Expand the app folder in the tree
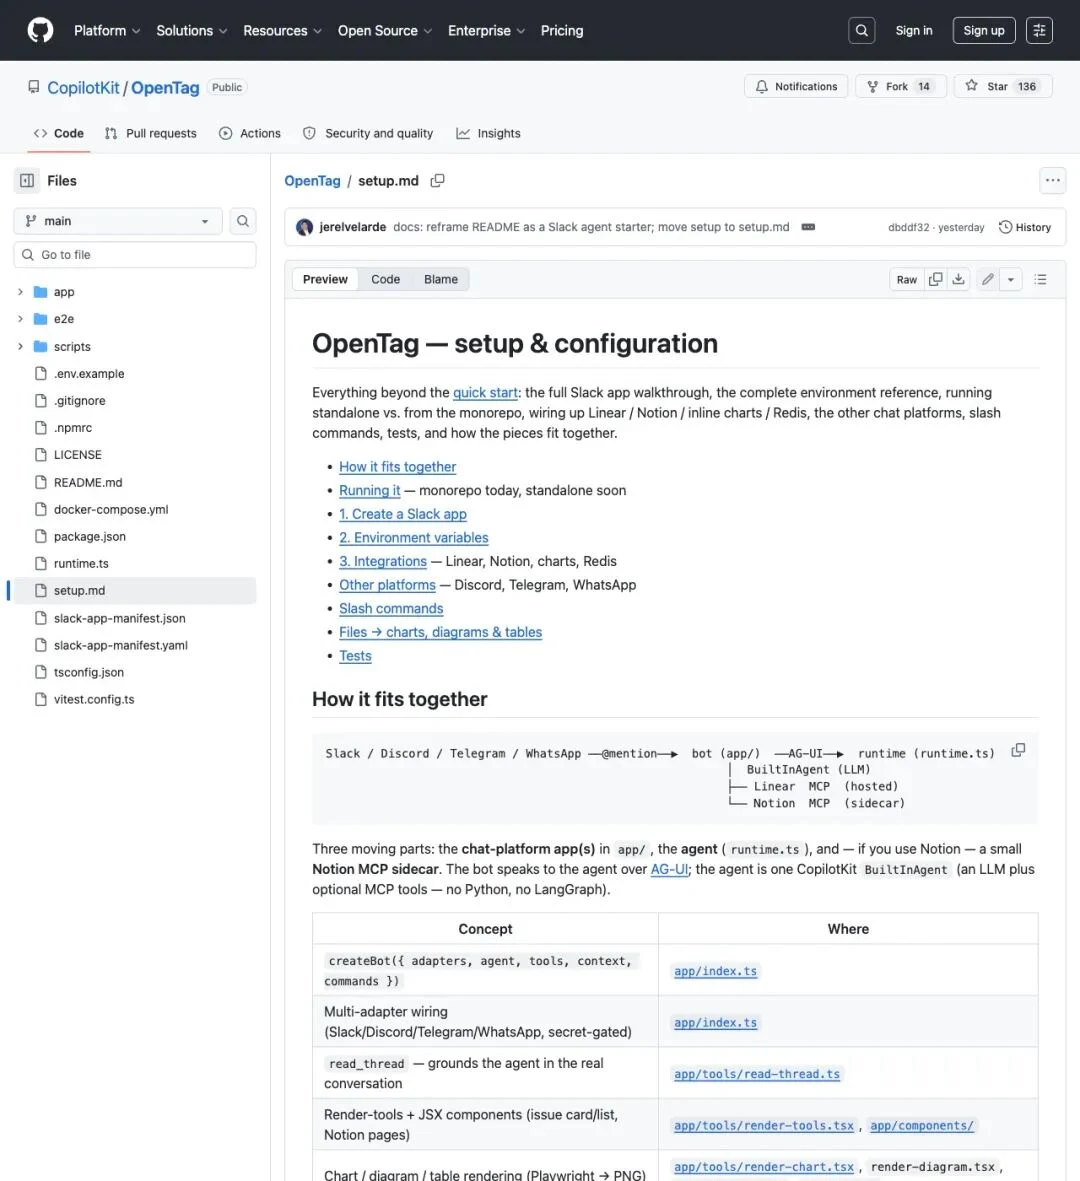 (20, 291)
